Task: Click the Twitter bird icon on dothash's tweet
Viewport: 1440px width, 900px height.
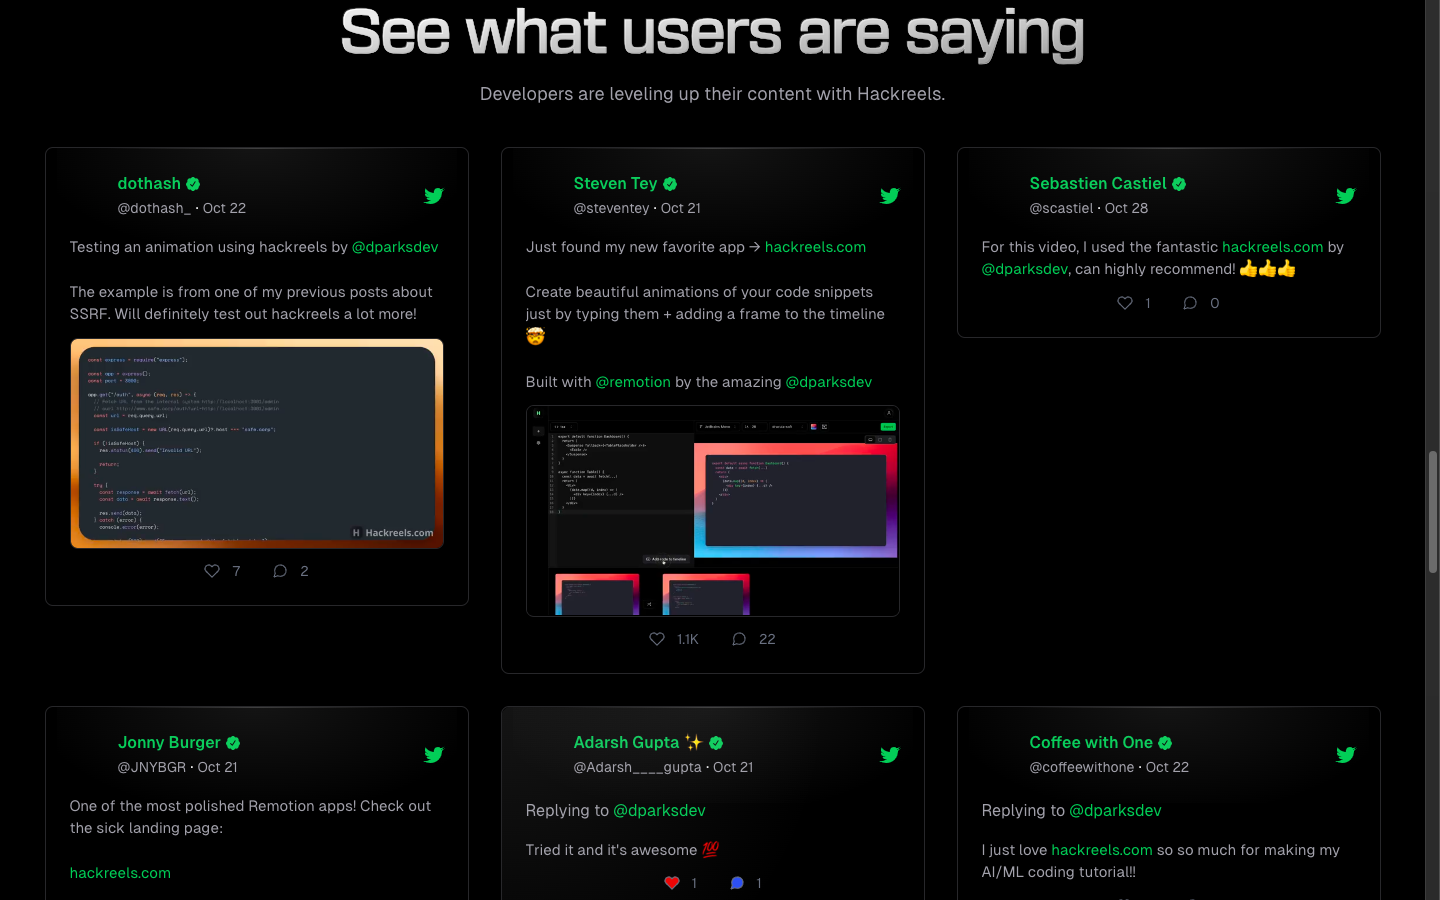Action: pos(433,196)
